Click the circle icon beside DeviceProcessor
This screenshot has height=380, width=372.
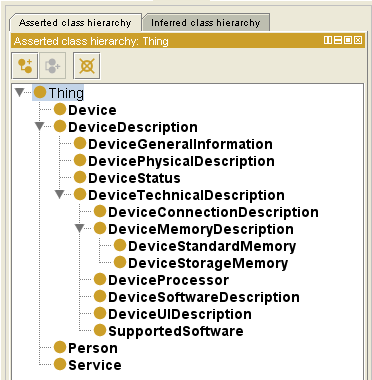(100, 279)
